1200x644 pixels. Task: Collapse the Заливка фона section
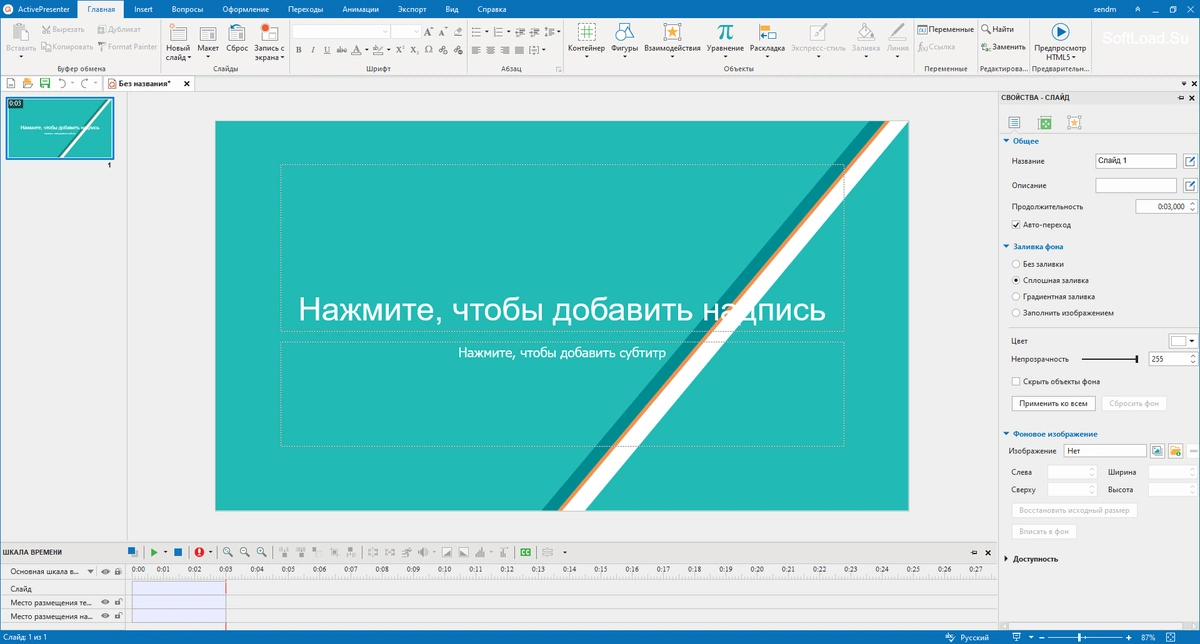1006,246
